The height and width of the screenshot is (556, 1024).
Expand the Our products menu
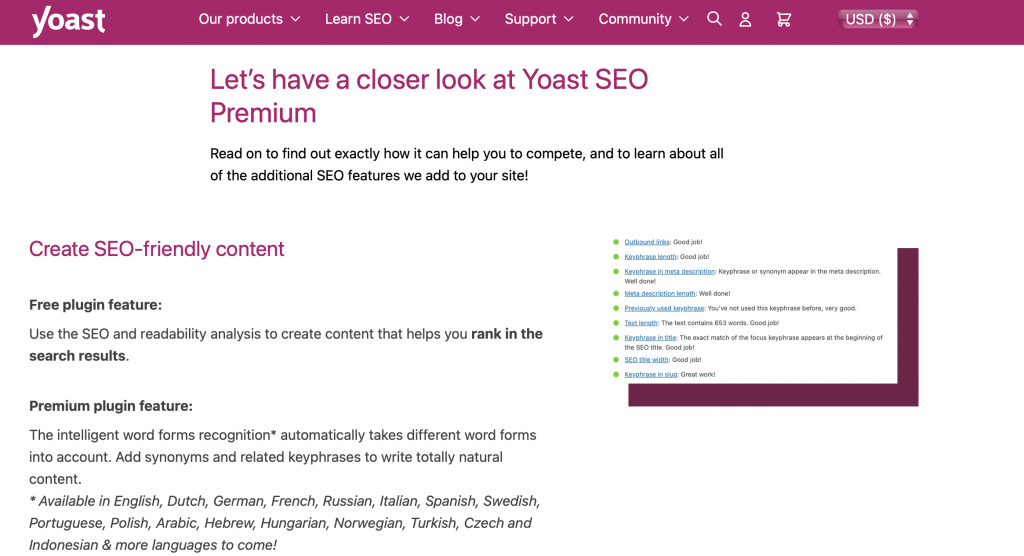254,19
